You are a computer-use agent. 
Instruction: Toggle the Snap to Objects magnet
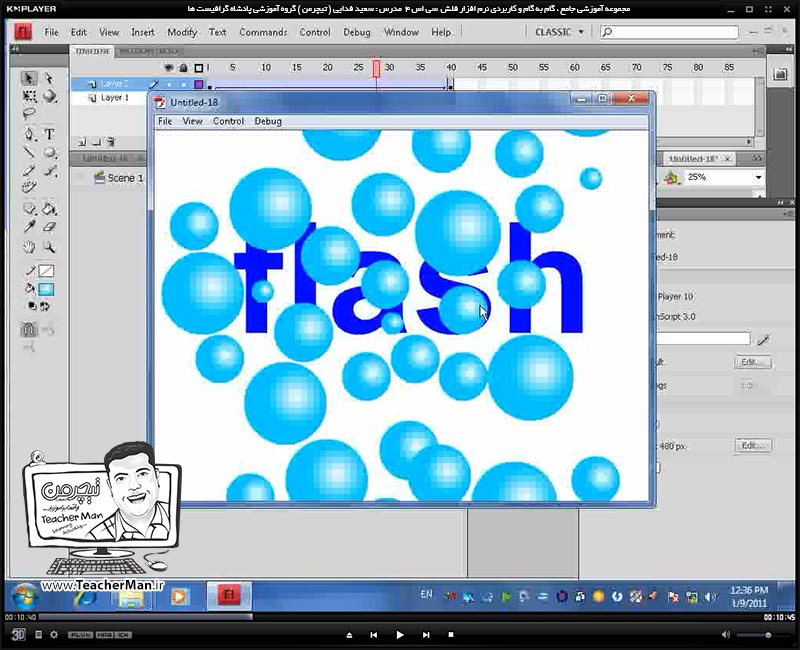pyautogui.click(x=29, y=330)
